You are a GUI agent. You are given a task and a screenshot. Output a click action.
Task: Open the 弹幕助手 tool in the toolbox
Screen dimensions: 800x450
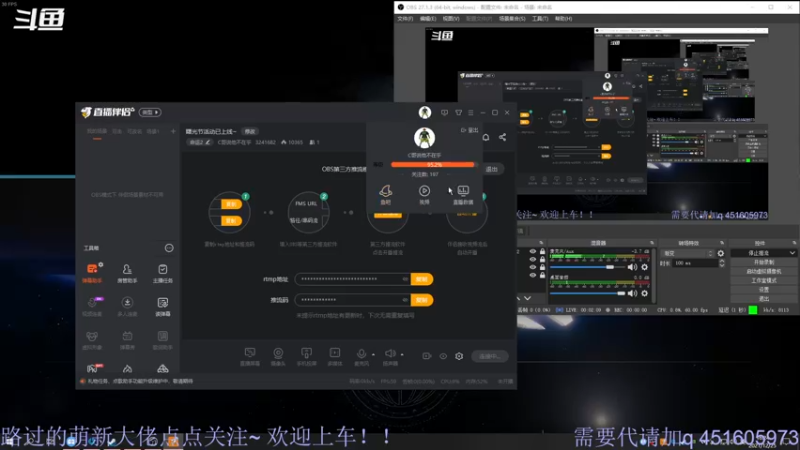tap(92, 272)
